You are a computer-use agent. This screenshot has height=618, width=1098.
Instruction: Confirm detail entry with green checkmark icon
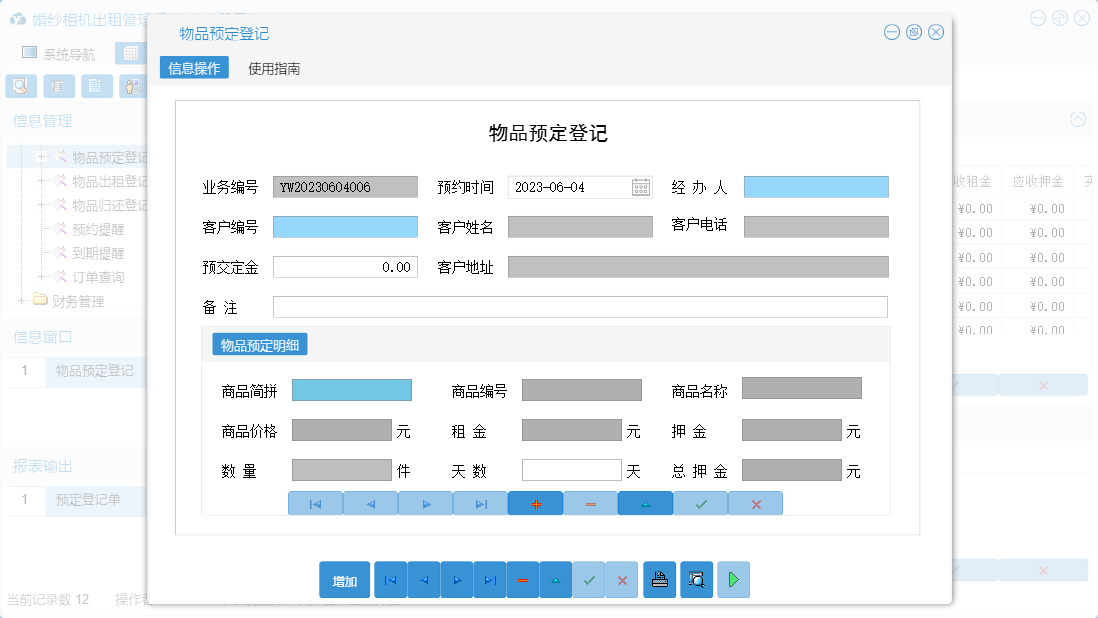(700, 503)
